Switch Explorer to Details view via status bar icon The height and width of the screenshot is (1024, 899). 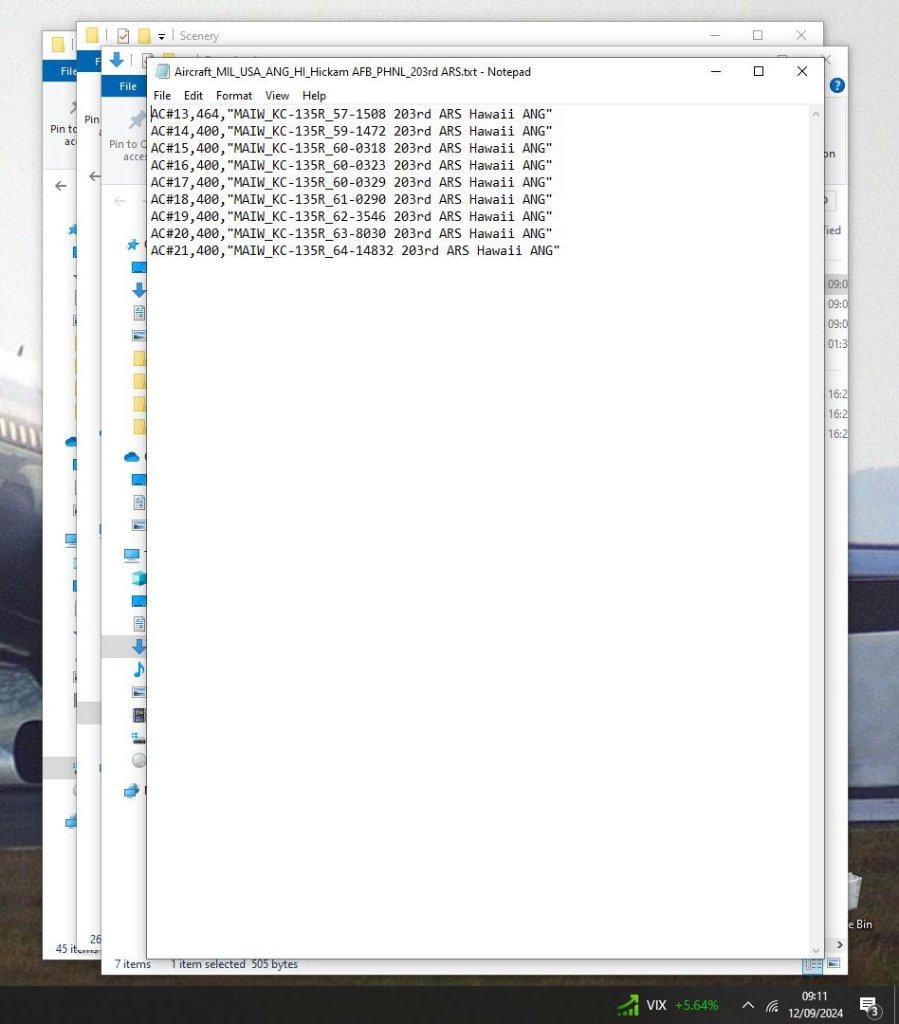coord(813,965)
